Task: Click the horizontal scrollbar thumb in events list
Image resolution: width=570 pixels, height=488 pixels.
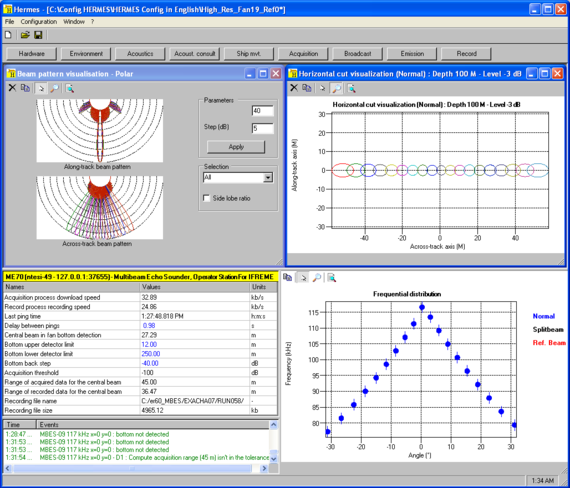Action: pyautogui.click(x=133, y=468)
